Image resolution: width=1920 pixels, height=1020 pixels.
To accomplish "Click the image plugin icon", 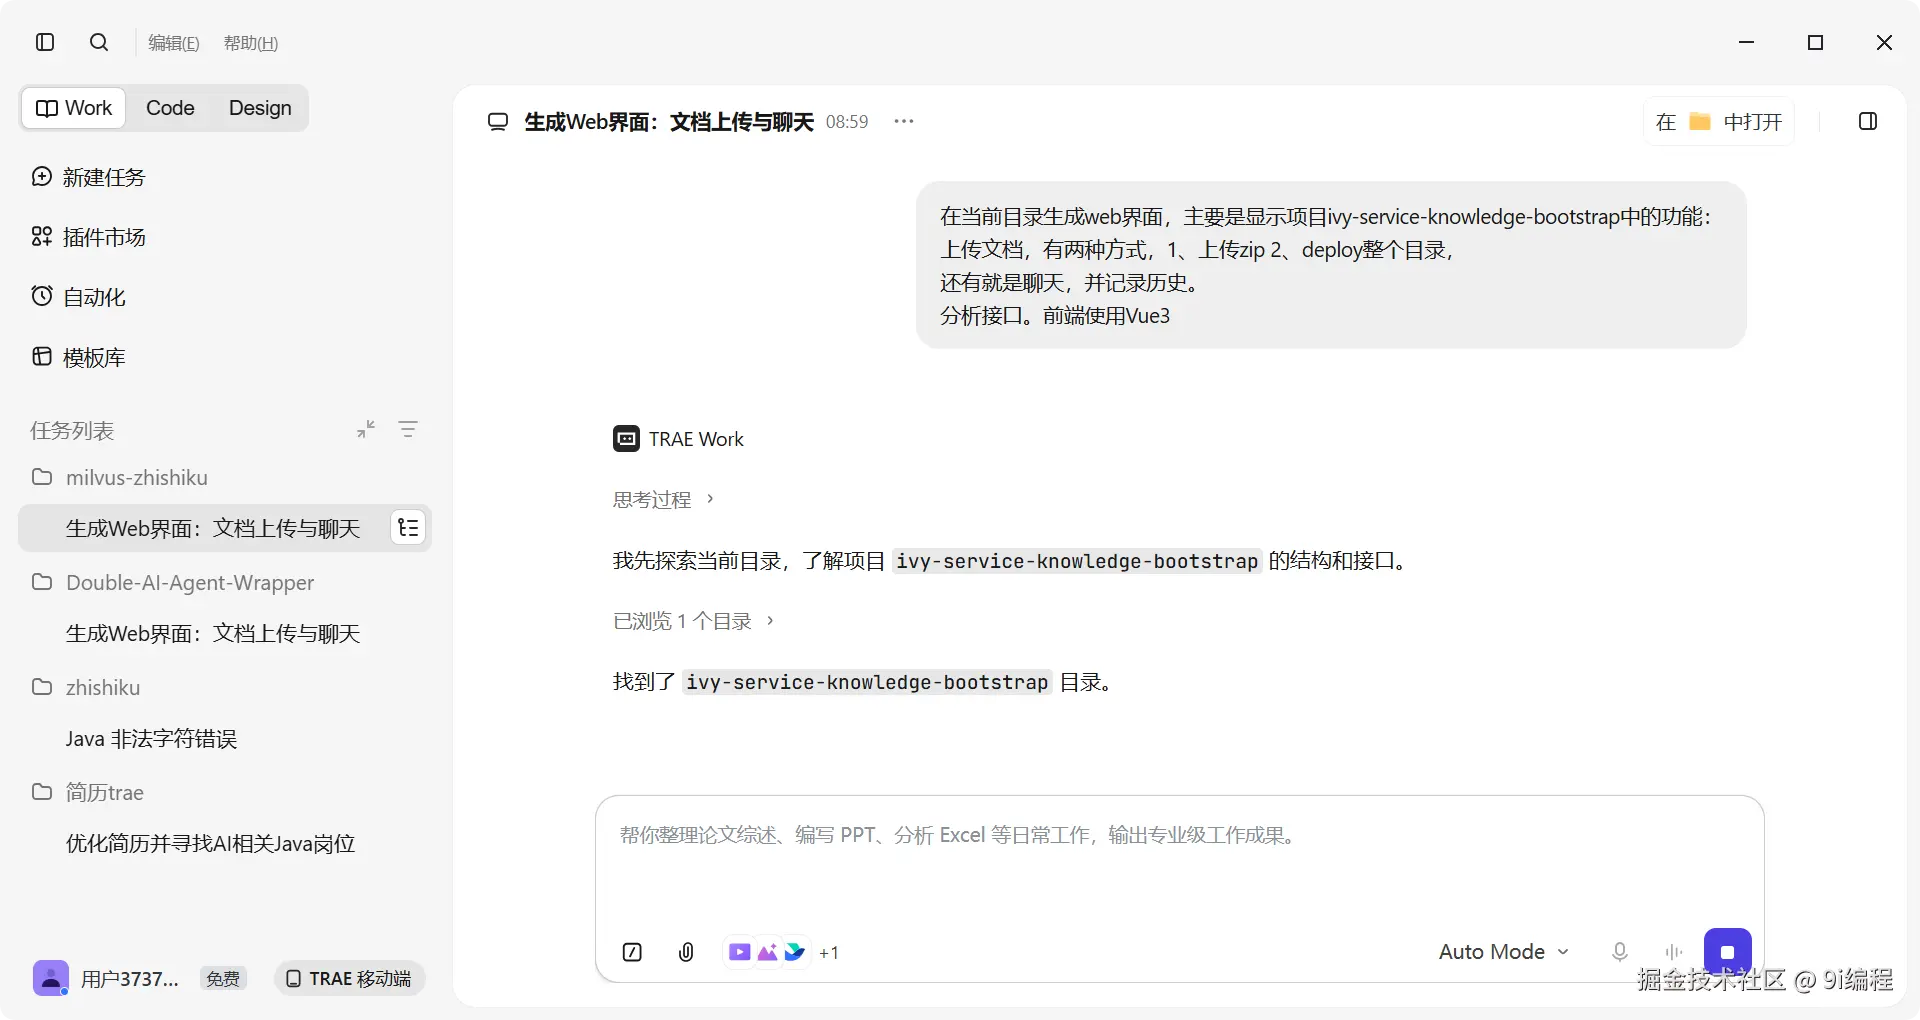I will 767,952.
